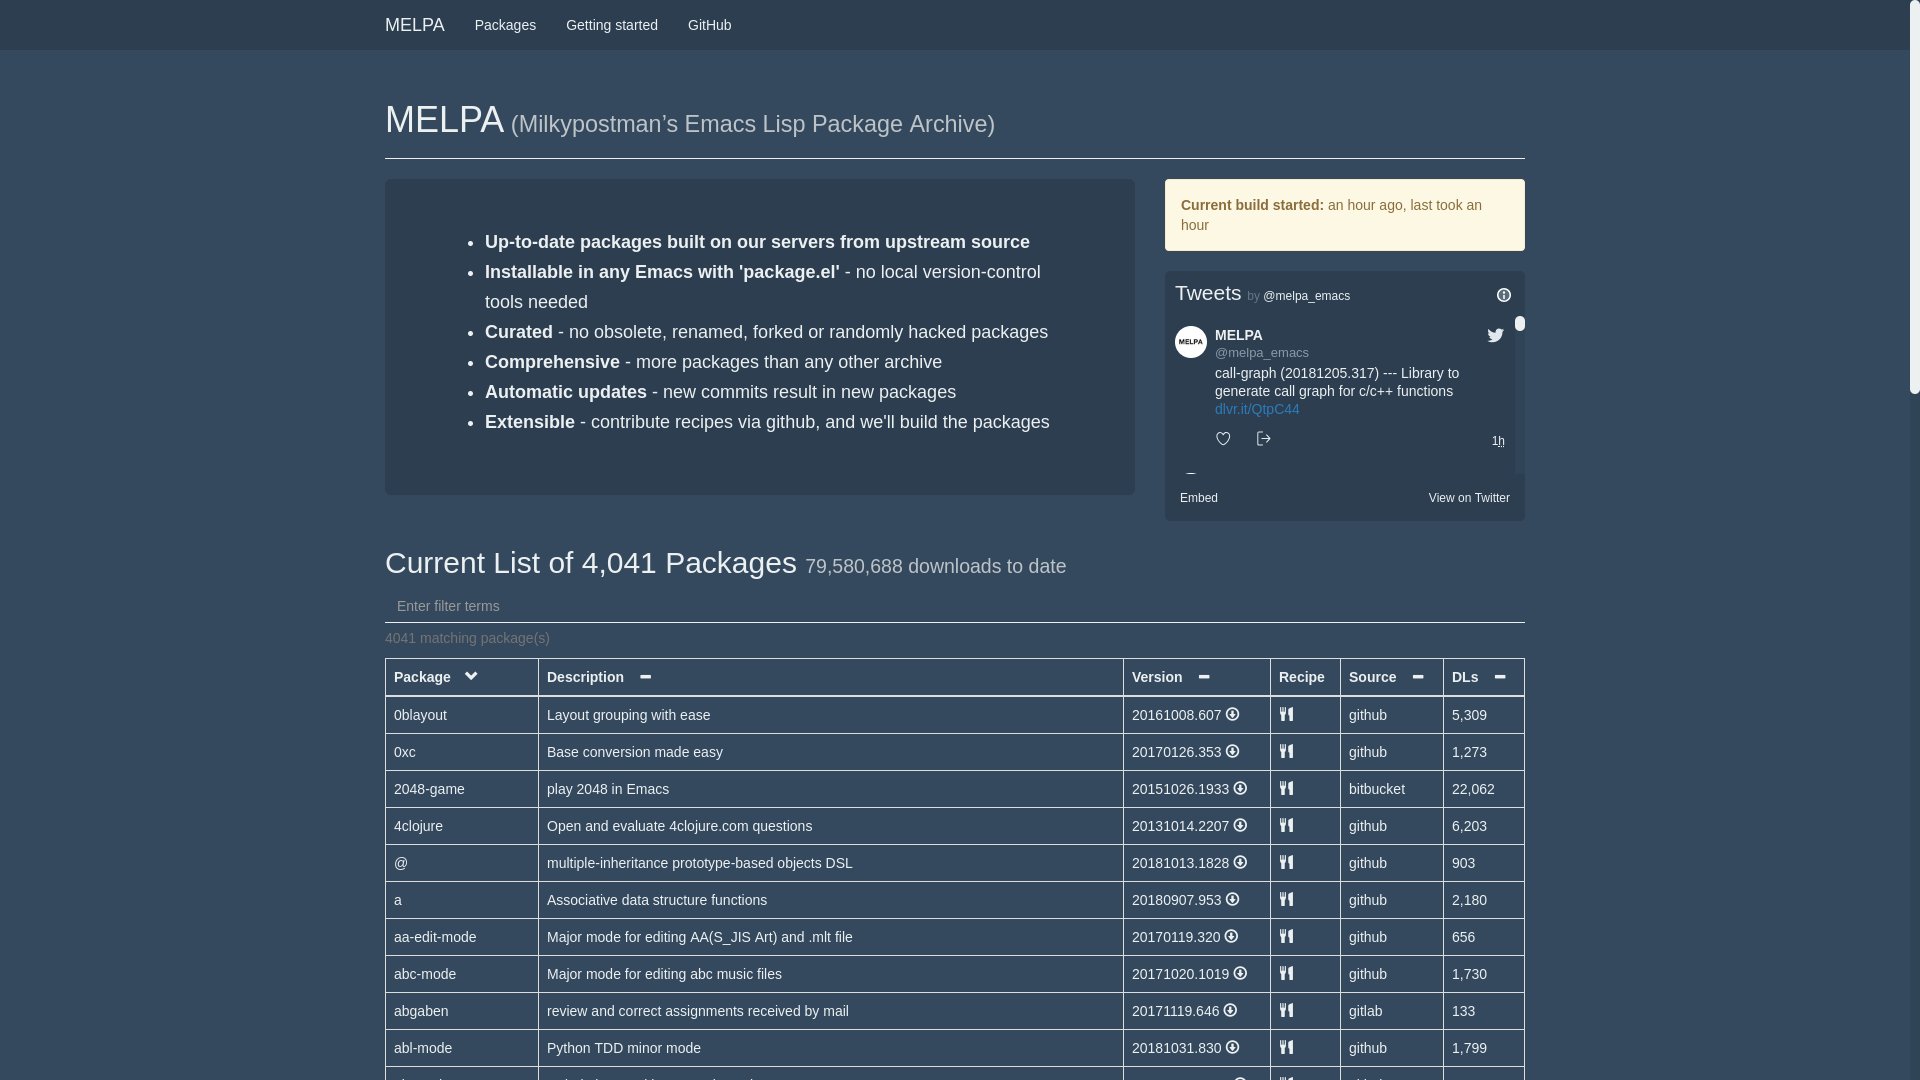
Task: Click View on Twitter link
Action: click(x=1469, y=498)
